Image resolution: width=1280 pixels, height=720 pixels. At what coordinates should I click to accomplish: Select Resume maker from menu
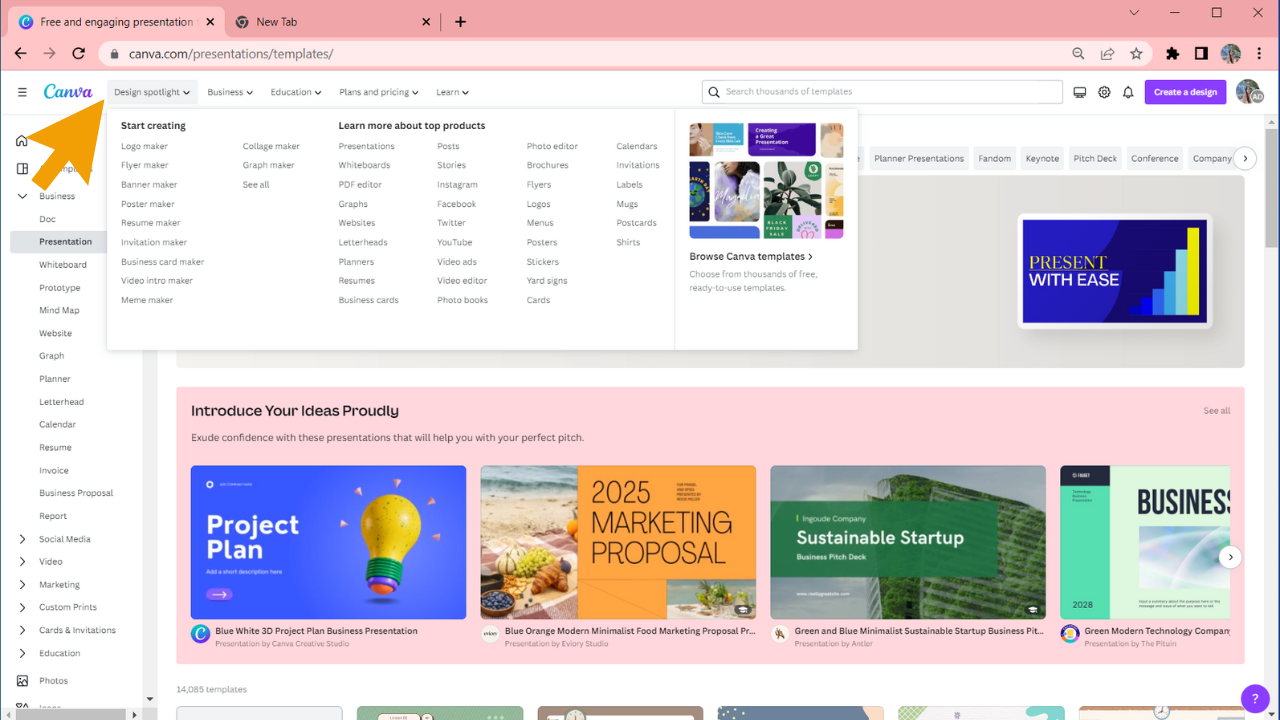pos(151,223)
